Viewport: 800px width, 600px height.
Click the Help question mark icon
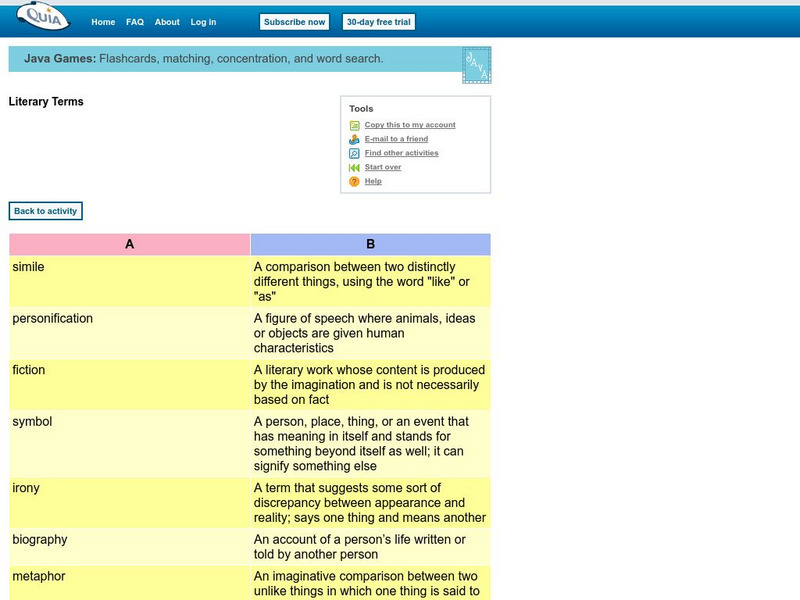point(354,182)
